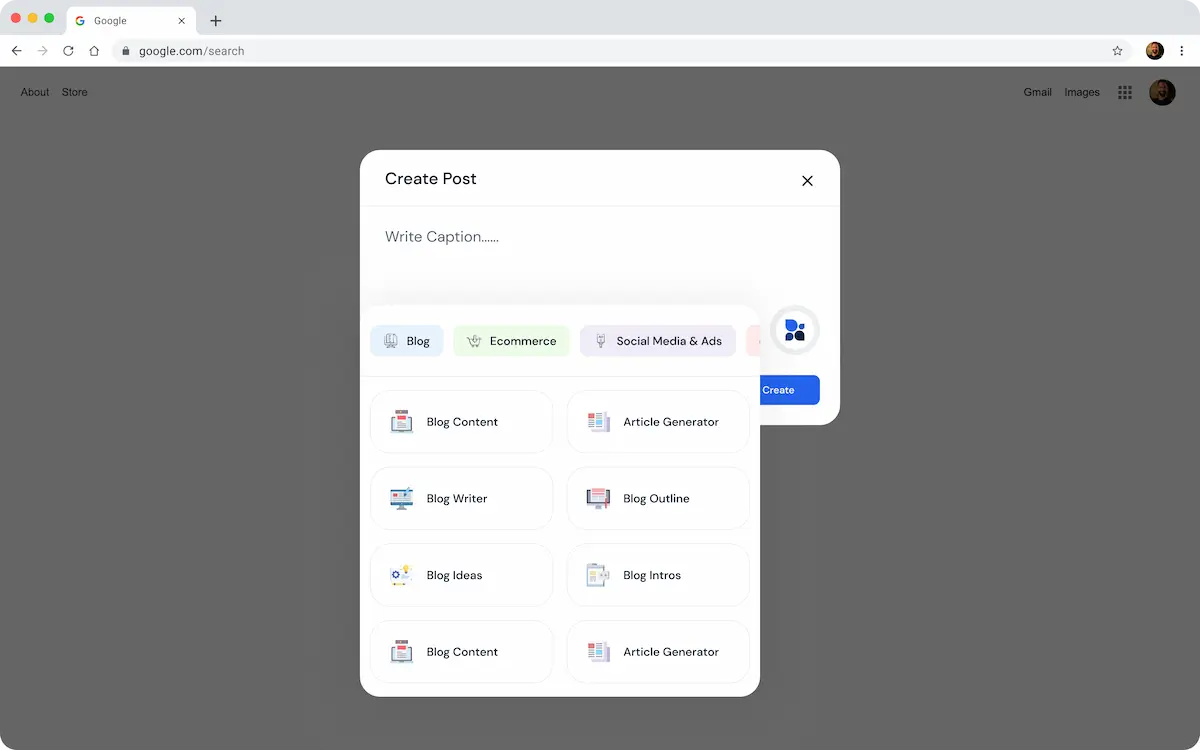Click the AI assistant logo icon
Screen dimensions: 1200x750
(x=795, y=330)
